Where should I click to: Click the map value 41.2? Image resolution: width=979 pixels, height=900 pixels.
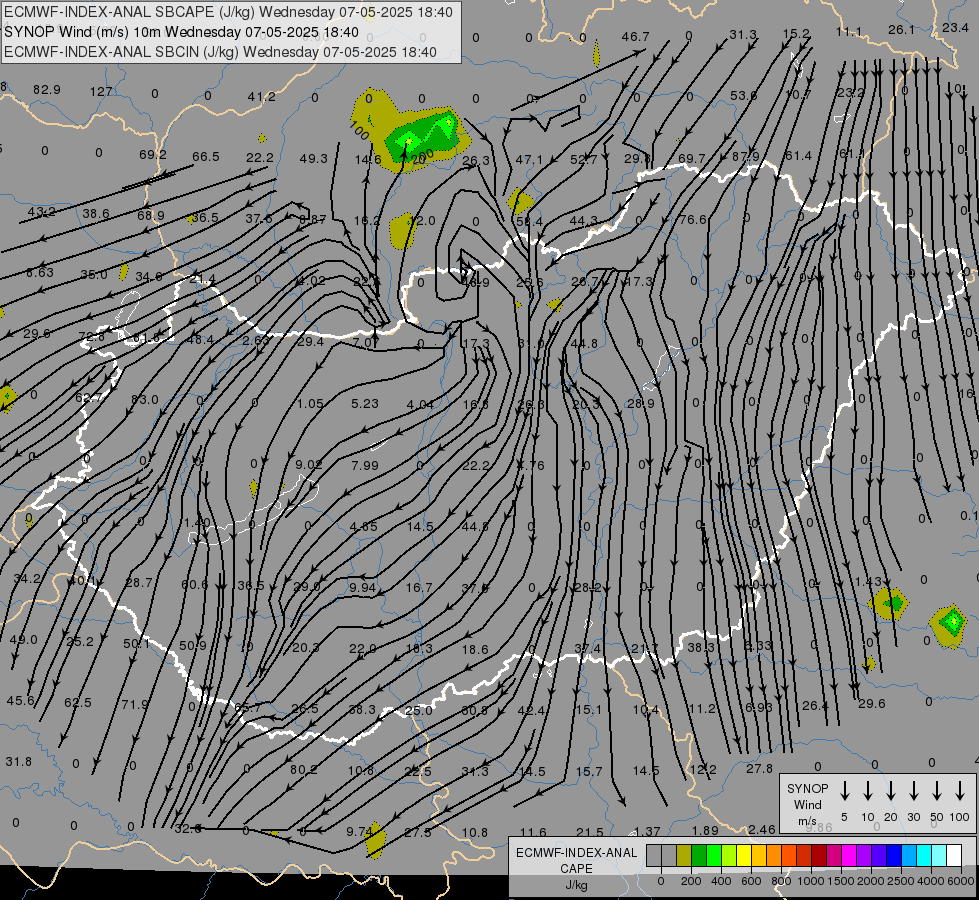point(261,97)
